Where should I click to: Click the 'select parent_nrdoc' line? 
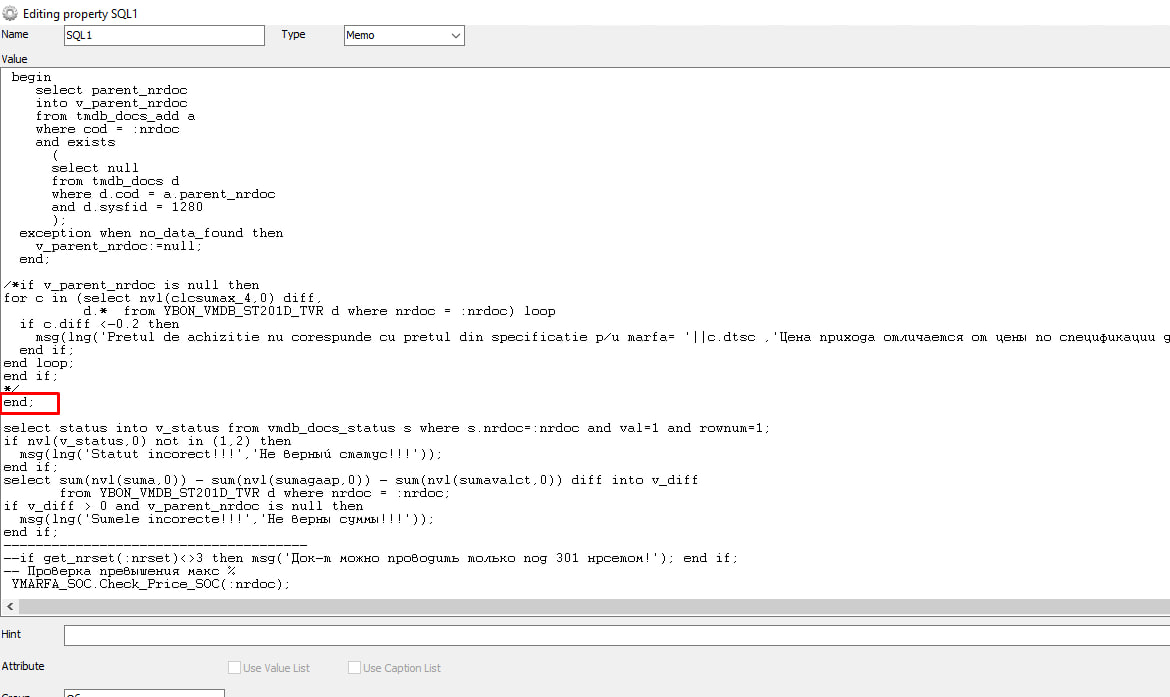[x=111, y=90]
